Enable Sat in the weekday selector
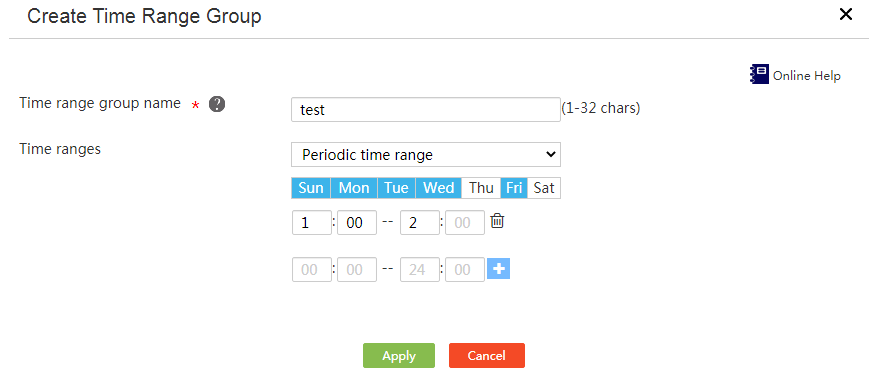 click(543, 188)
